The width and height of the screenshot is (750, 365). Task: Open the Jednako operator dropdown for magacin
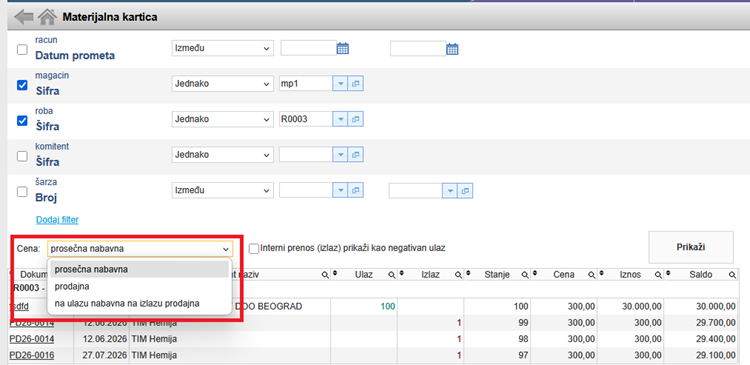coord(222,84)
